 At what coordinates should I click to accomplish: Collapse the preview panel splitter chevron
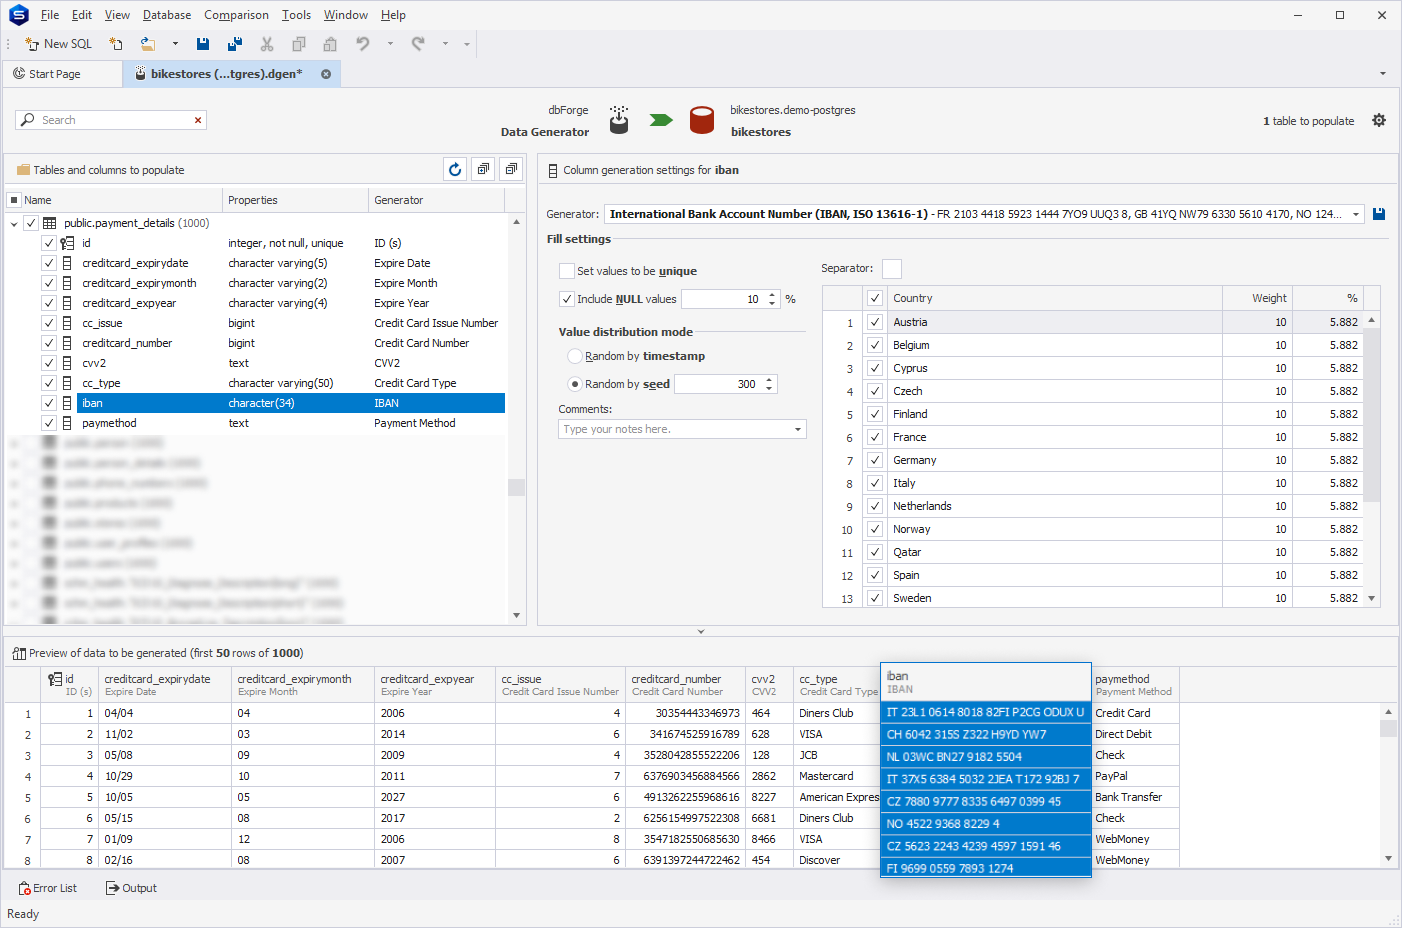701,632
